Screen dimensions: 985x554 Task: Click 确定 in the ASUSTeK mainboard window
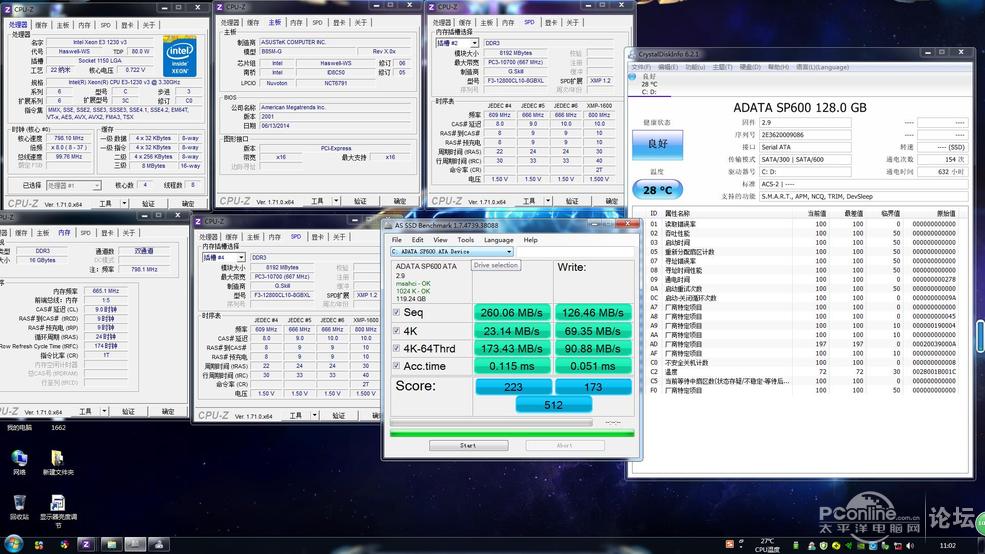400,201
